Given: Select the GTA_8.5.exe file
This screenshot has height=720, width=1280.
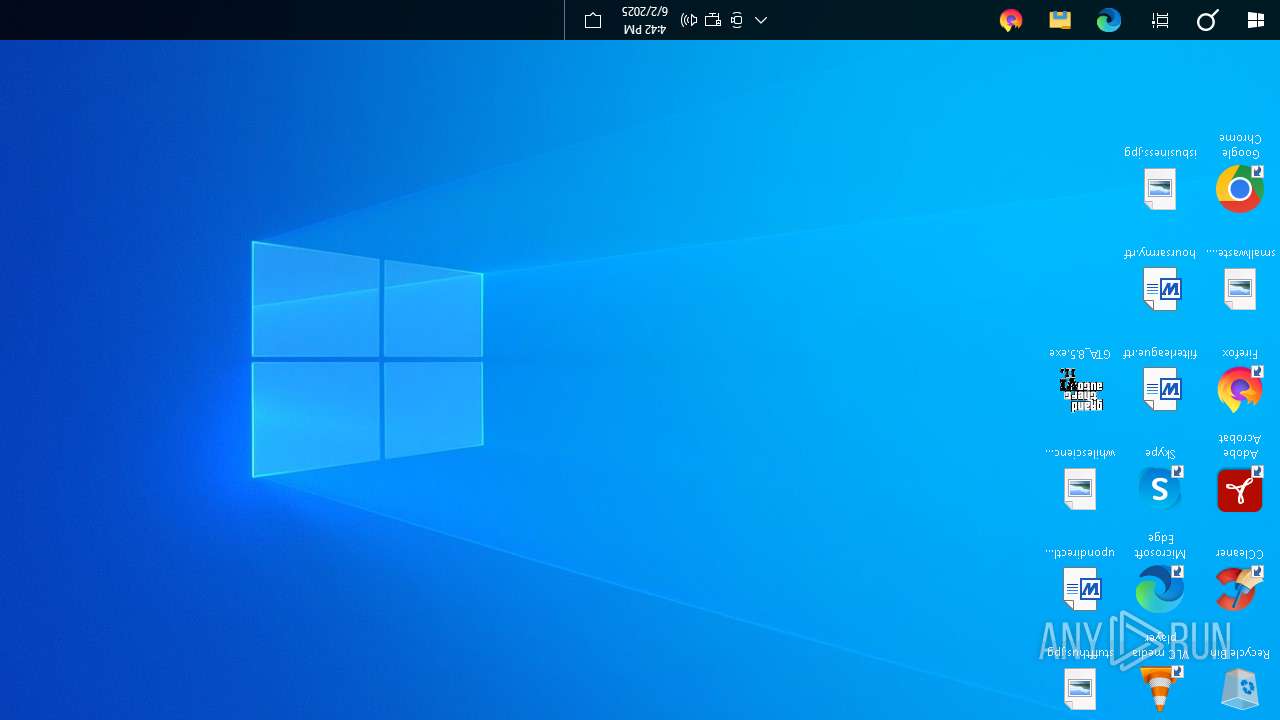Looking at the screenshot, I should tap(1080, 380).
